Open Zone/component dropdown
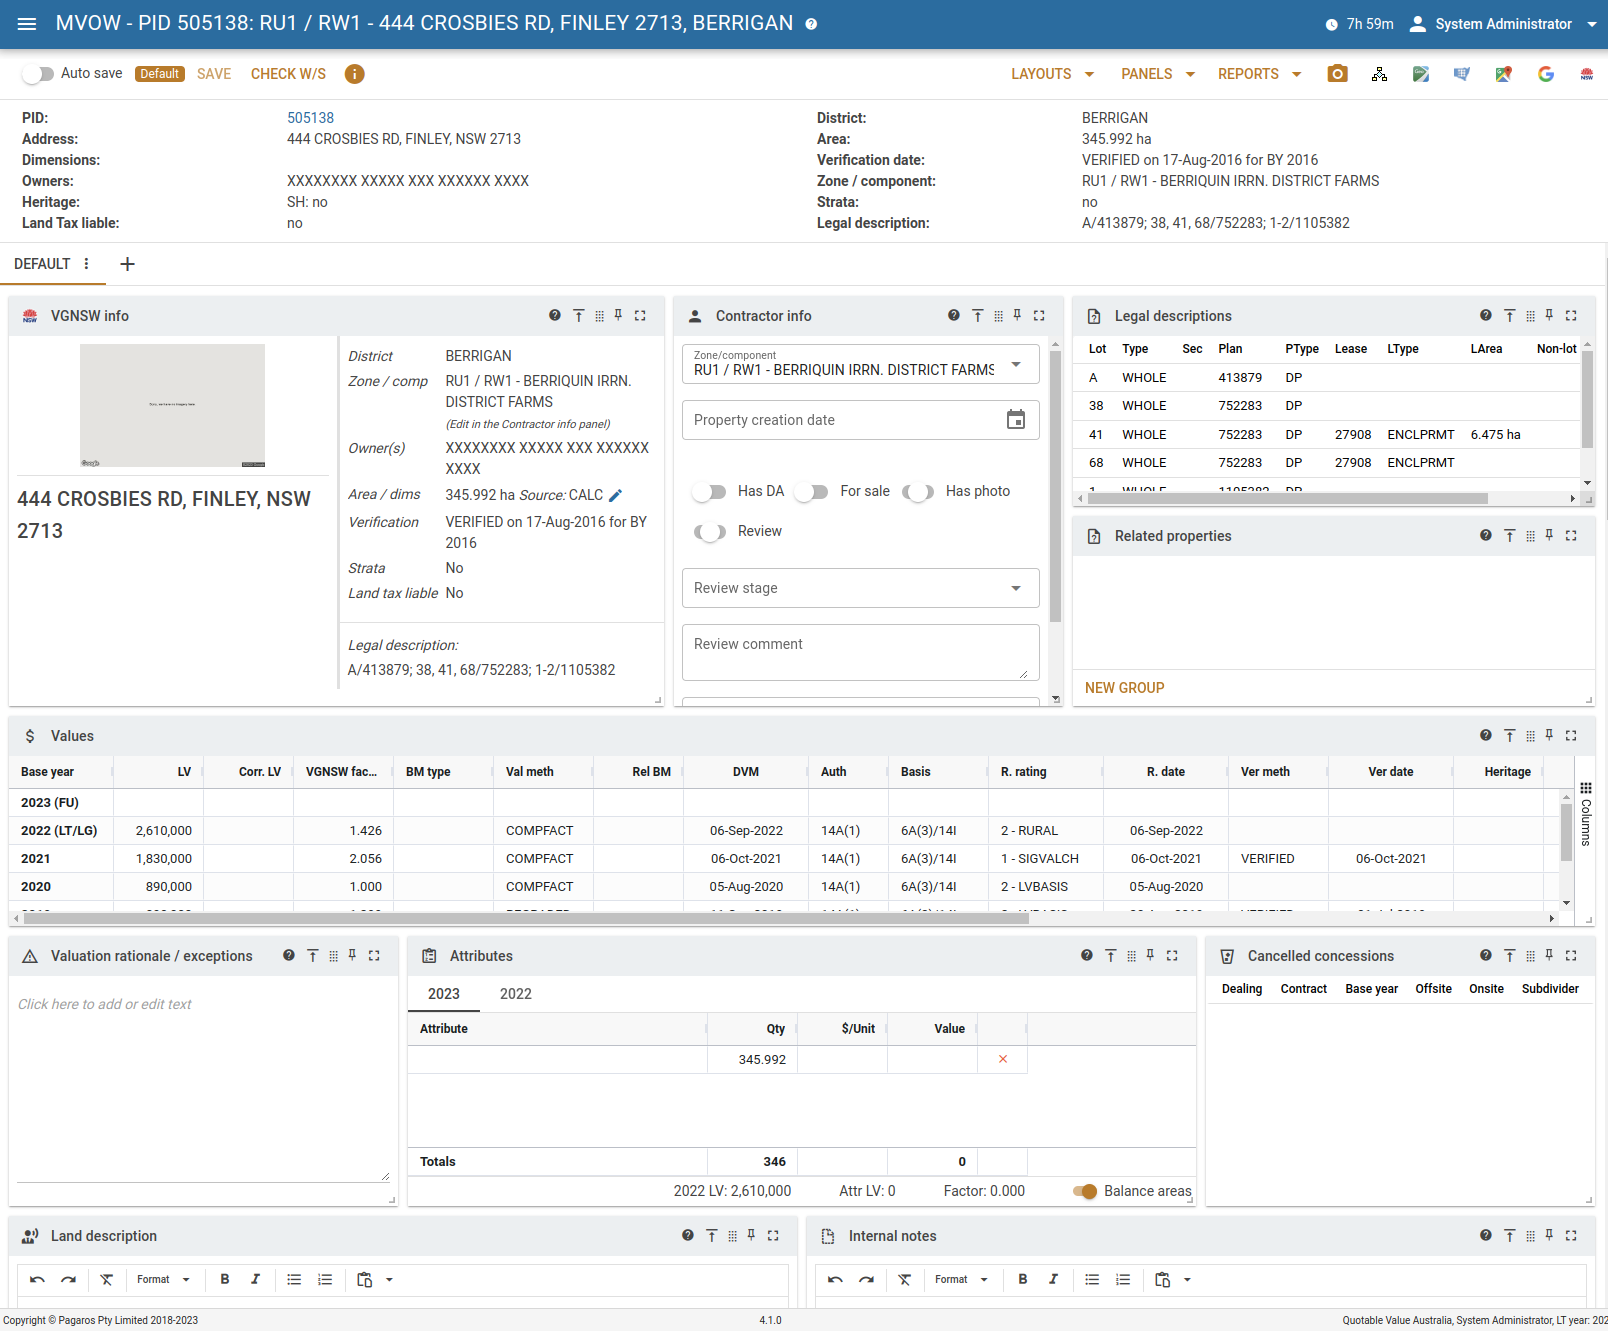Viewport: 1608px width, 1331px height. tap(861, 364)
